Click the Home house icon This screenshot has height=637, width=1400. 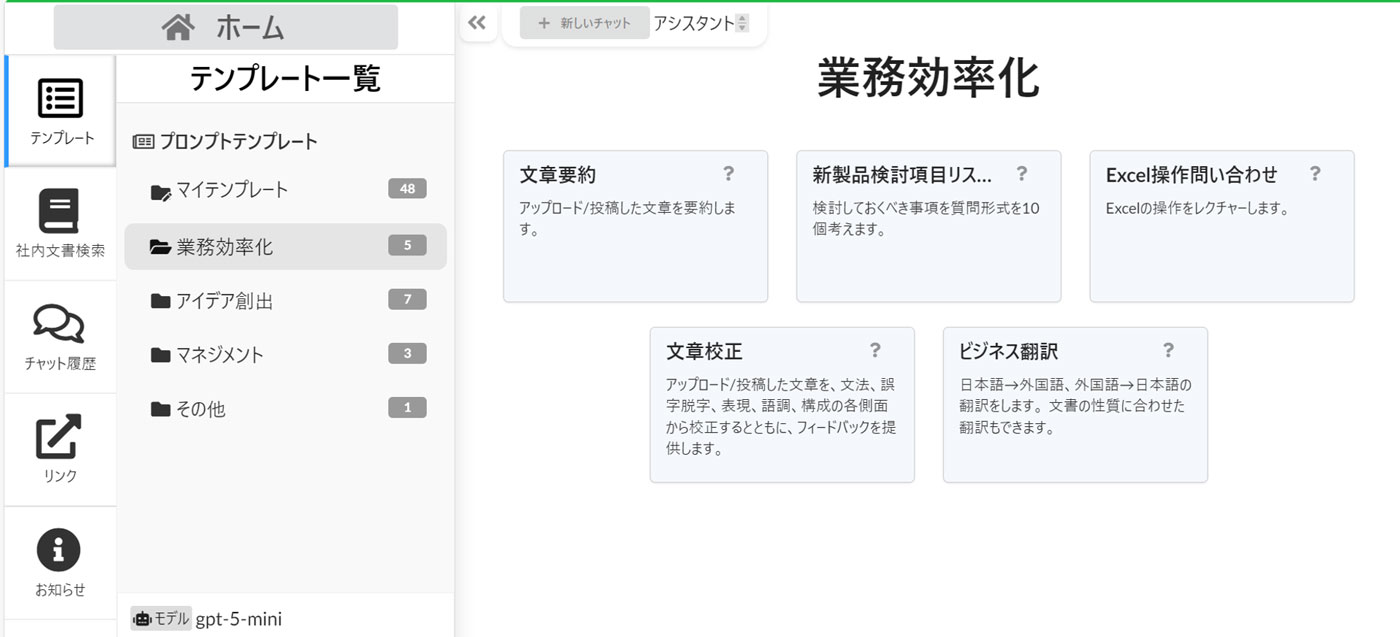(x=178, y=28)
